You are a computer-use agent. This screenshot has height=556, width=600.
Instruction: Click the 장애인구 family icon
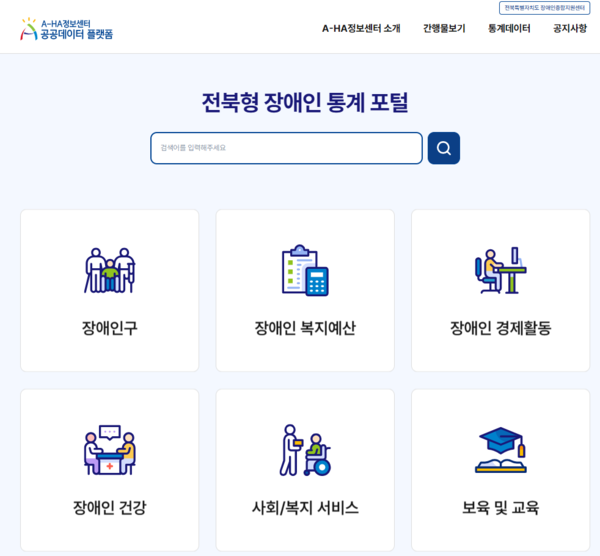[x=110, y=271]
